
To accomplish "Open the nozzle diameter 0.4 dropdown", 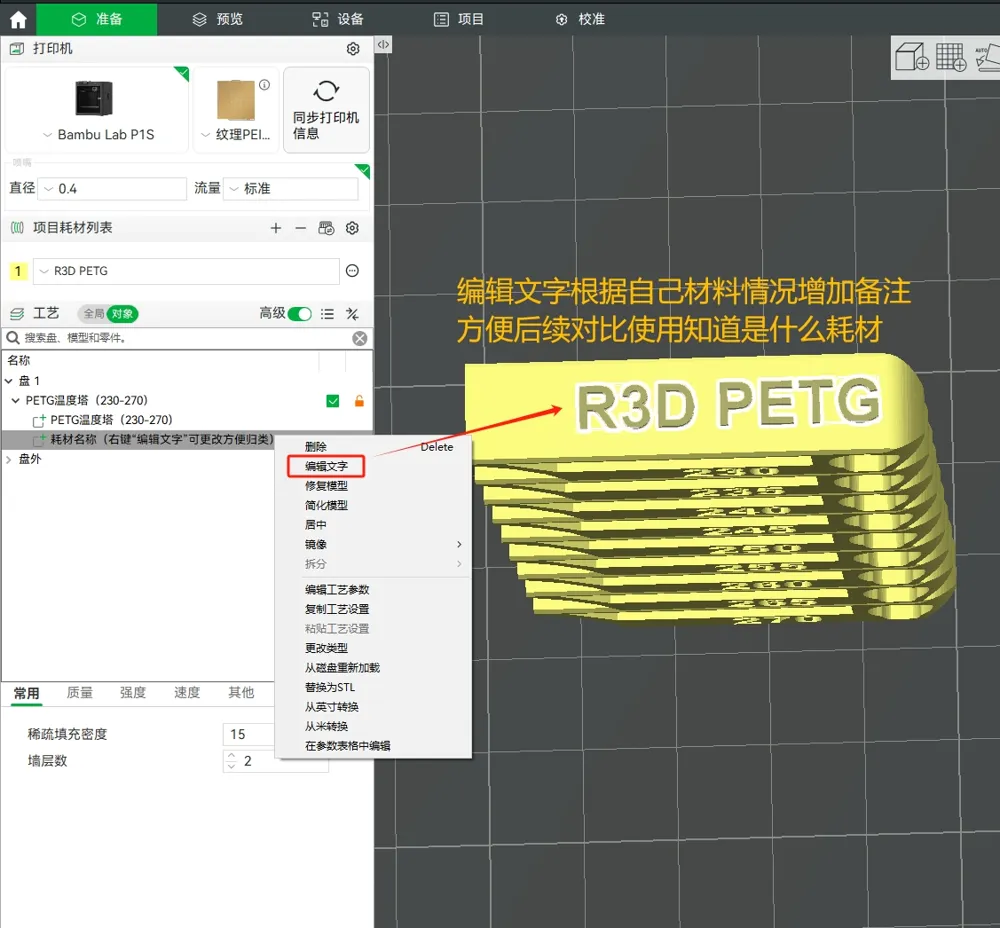I will [x=112, y=189].
